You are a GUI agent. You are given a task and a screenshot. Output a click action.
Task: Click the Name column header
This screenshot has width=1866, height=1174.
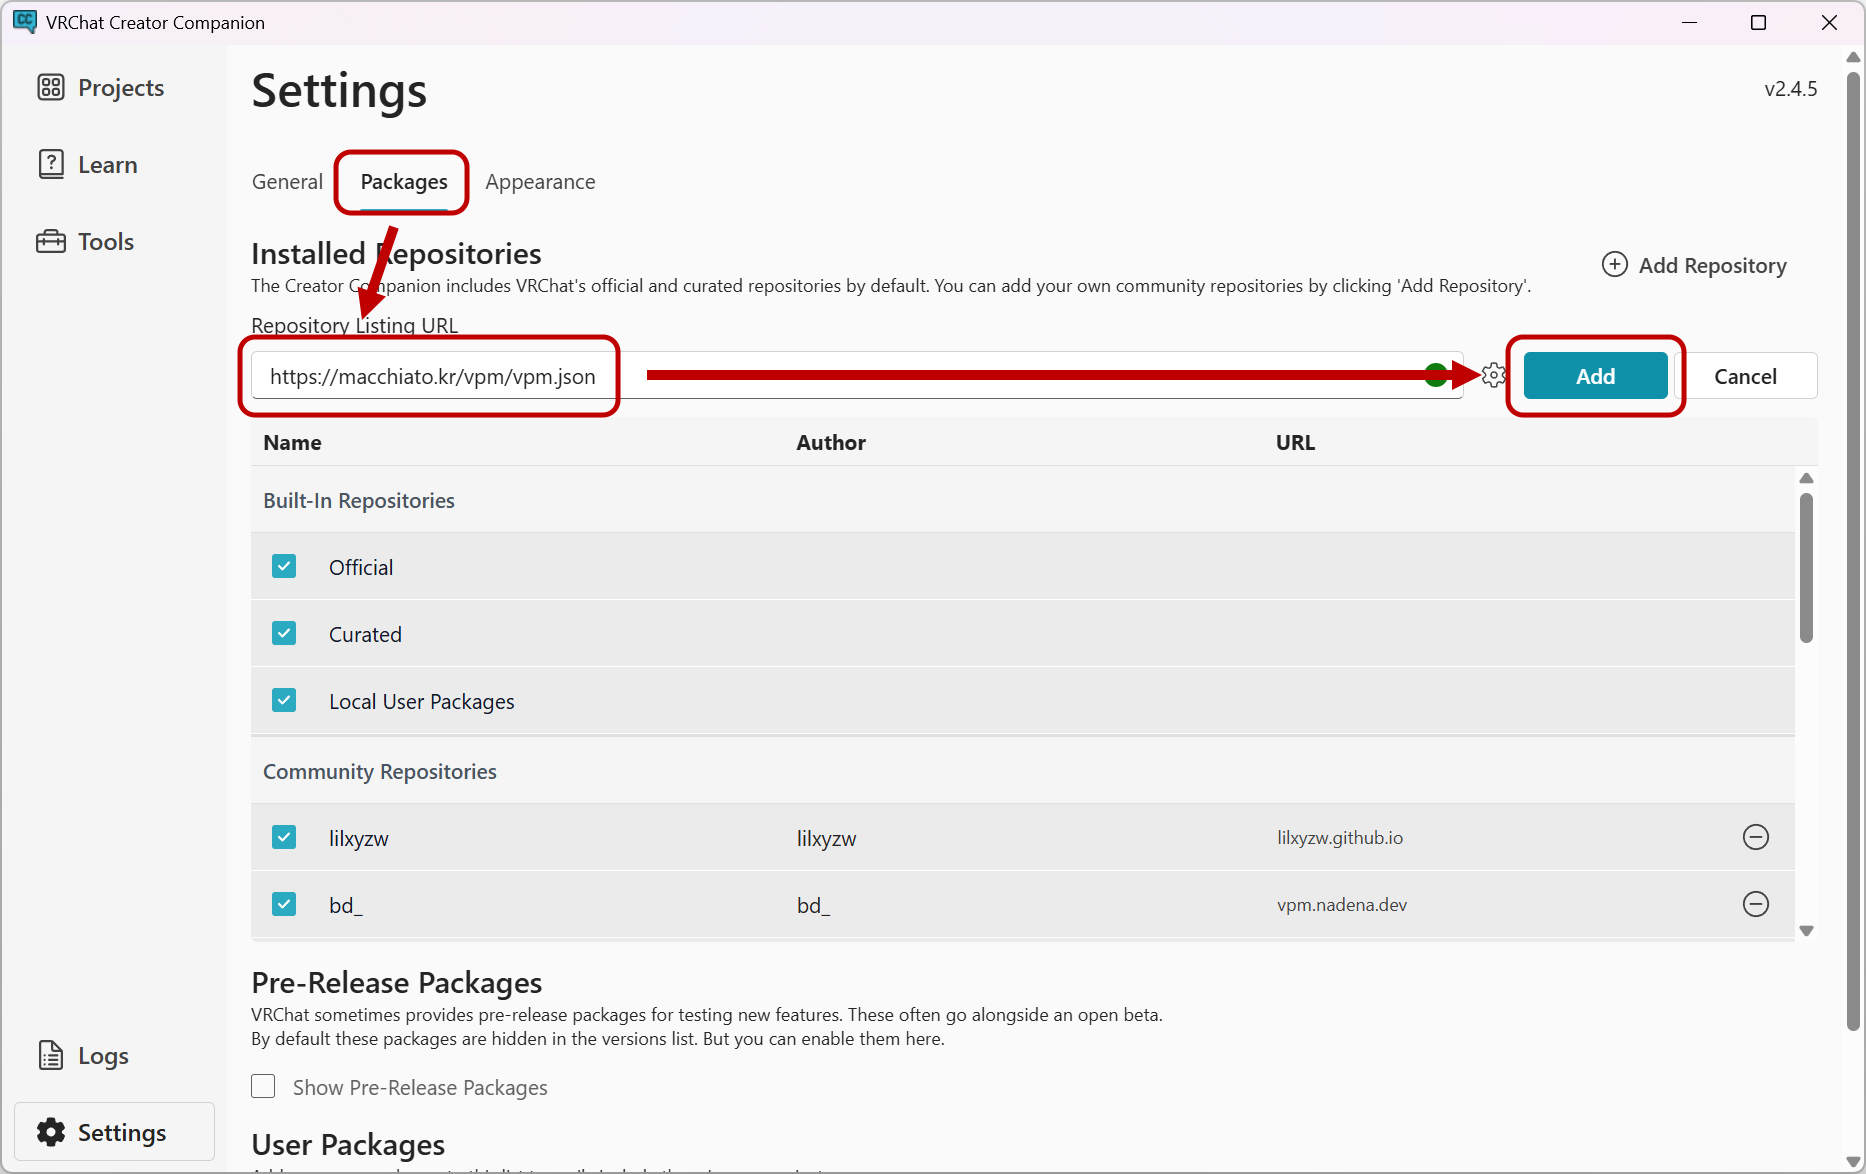click(292, 442)
